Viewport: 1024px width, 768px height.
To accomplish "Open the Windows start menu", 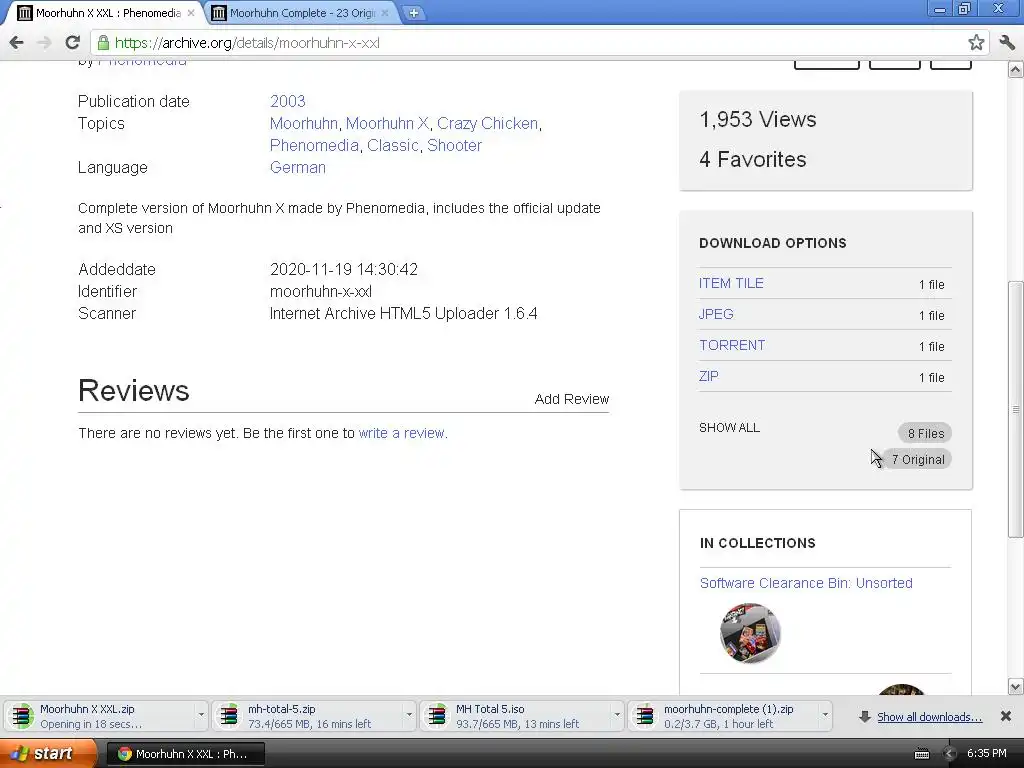I will pos(48,754).
